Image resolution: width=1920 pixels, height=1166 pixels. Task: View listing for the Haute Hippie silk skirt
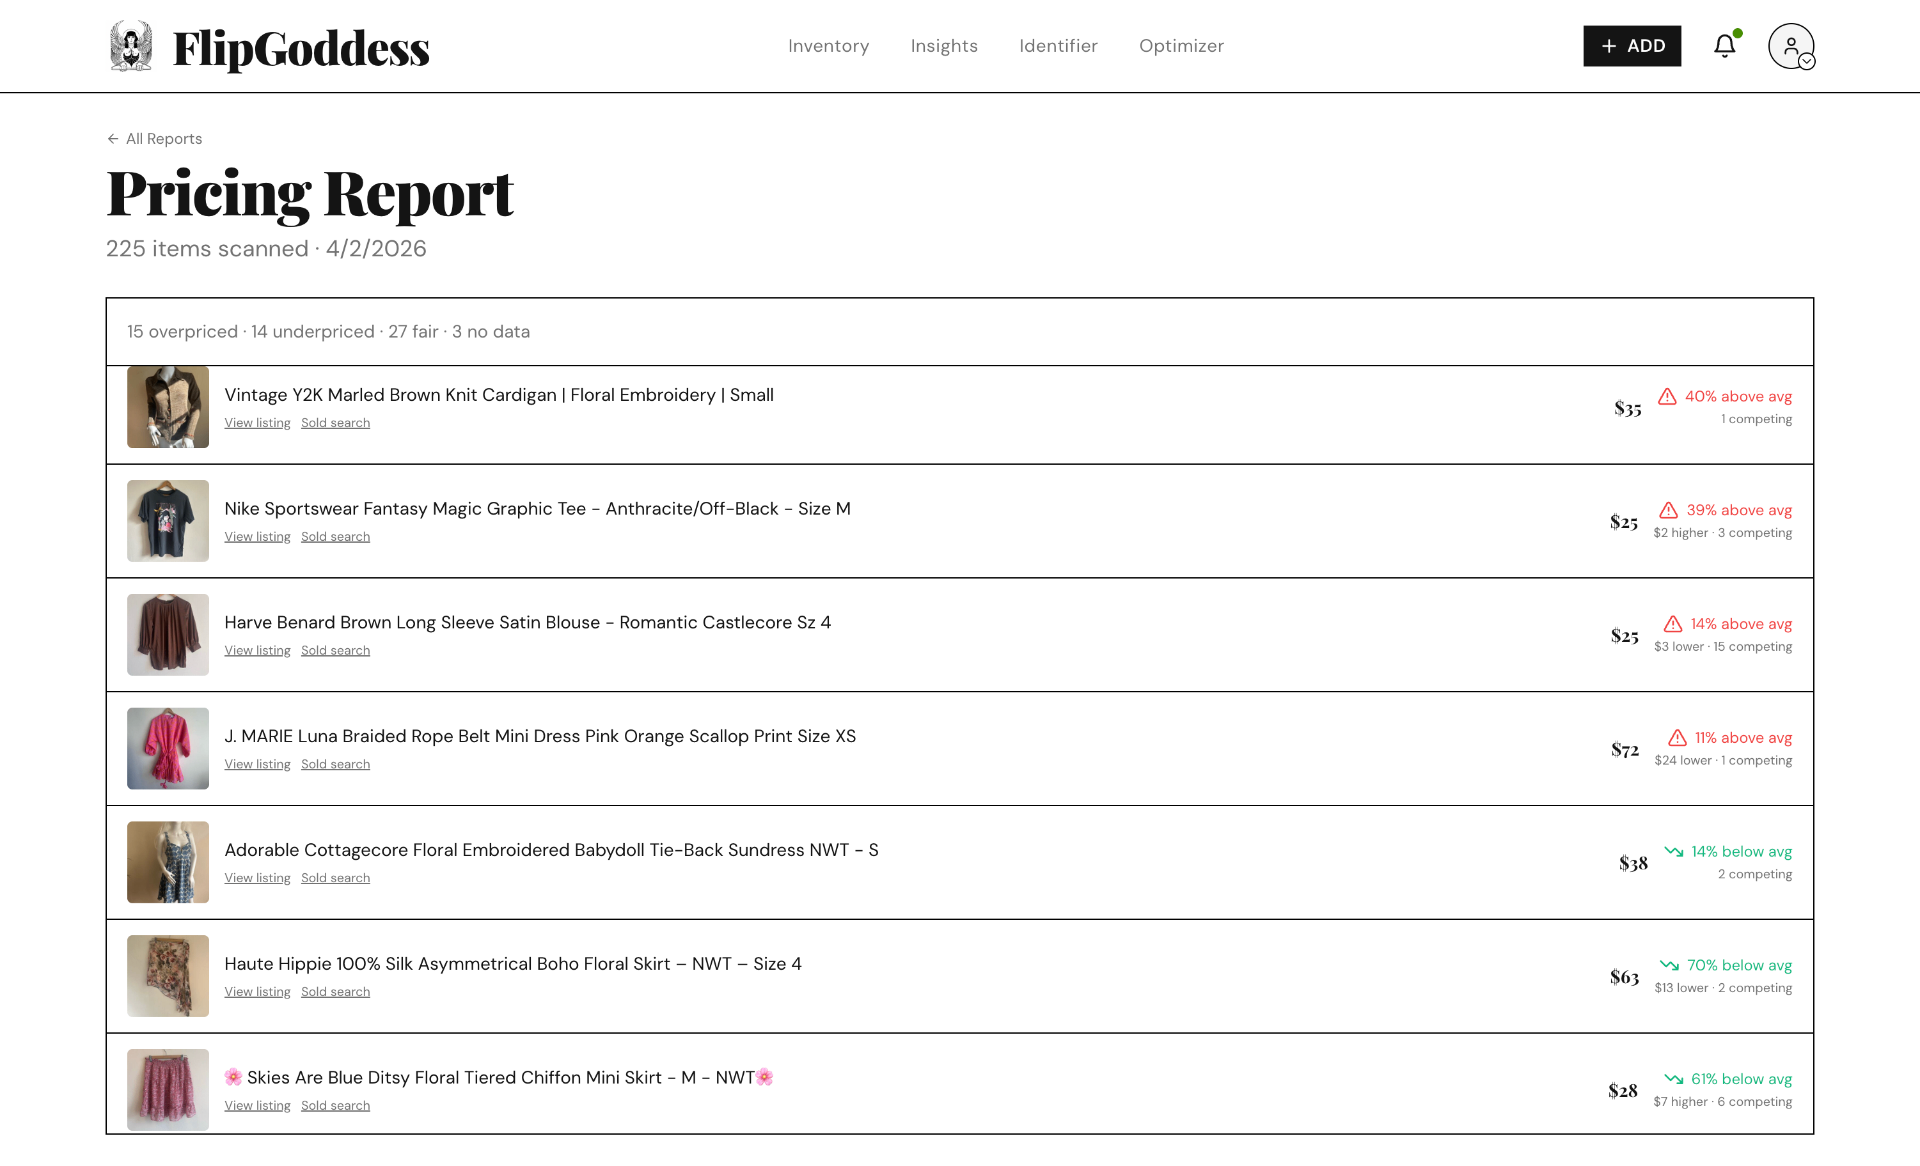coord(257,992)
